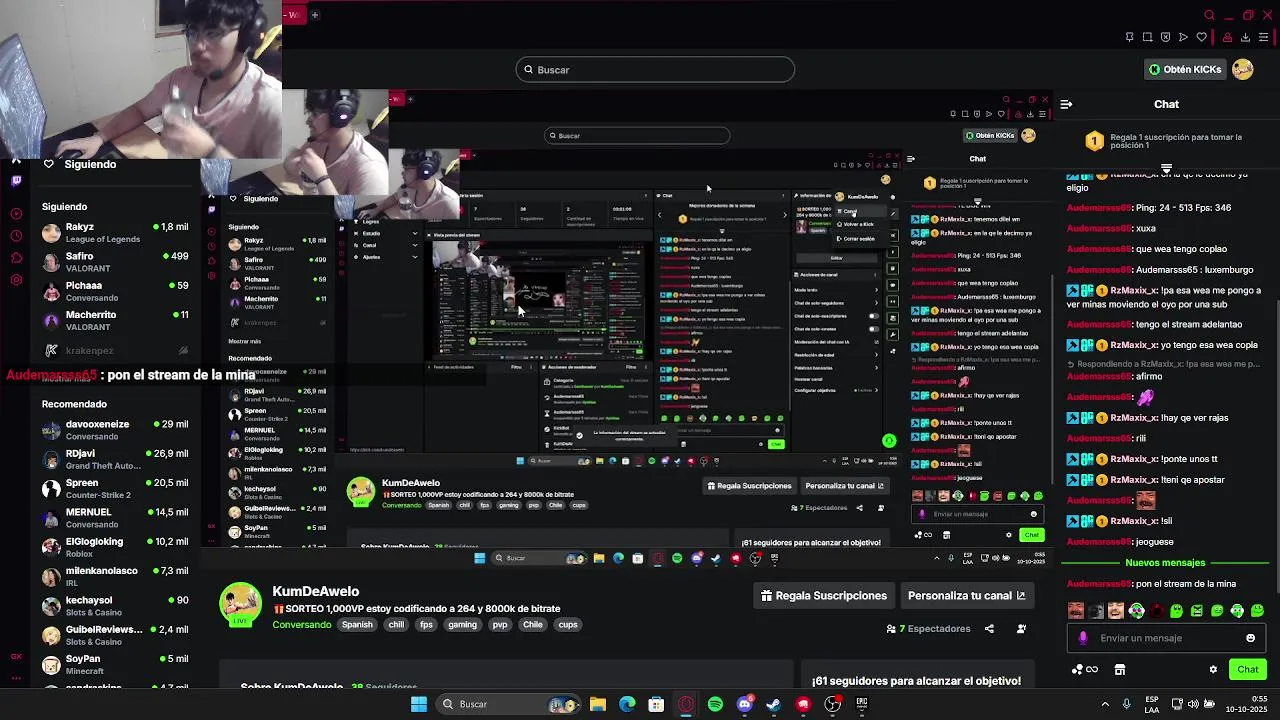Click Personaliza tu canal button

pyautogui.click(x=966, y=596)
